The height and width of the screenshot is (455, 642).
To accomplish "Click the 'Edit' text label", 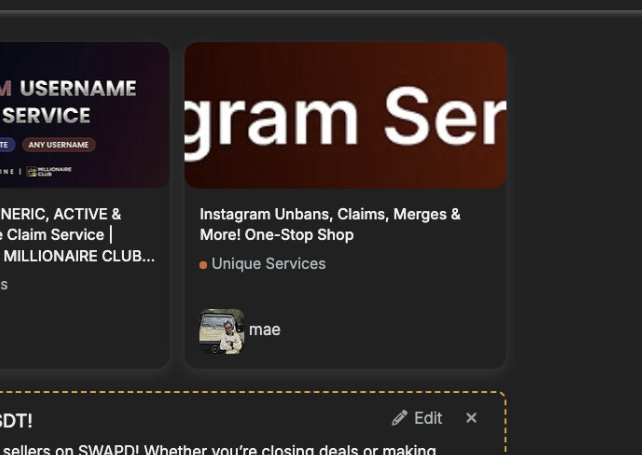I will tap(428, 418).
